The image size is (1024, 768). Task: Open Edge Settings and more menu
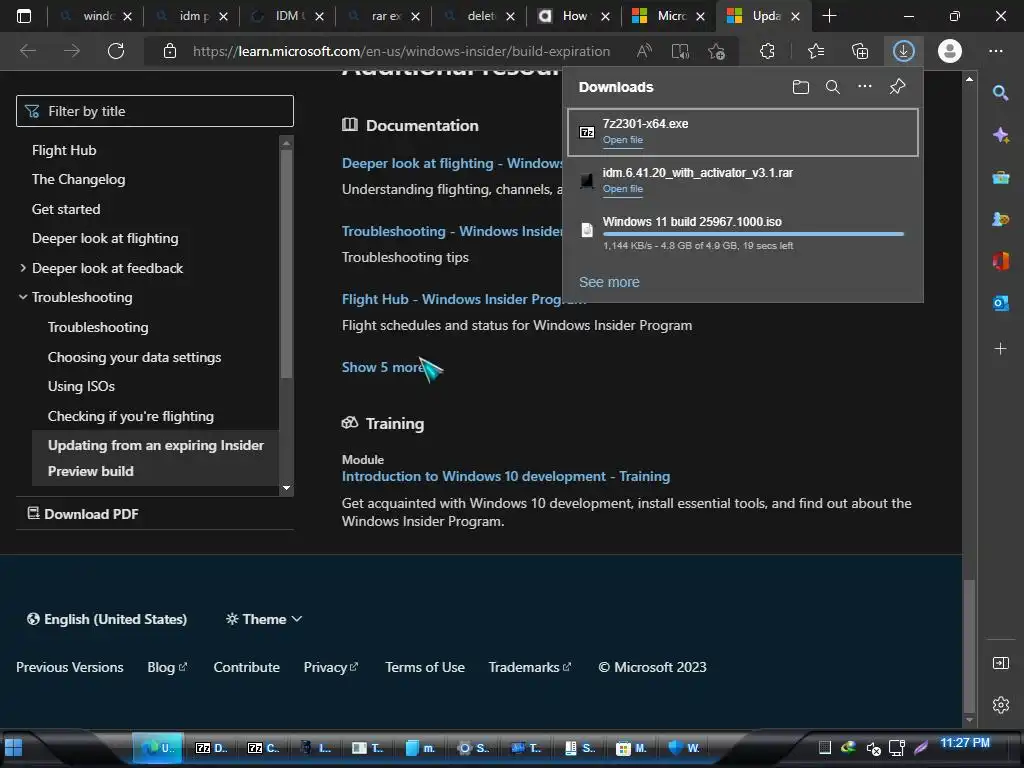coord(995,51)
